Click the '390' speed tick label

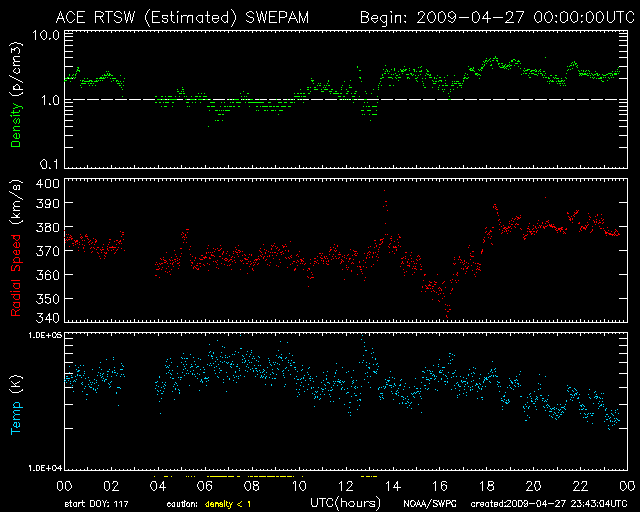(48, 203)
